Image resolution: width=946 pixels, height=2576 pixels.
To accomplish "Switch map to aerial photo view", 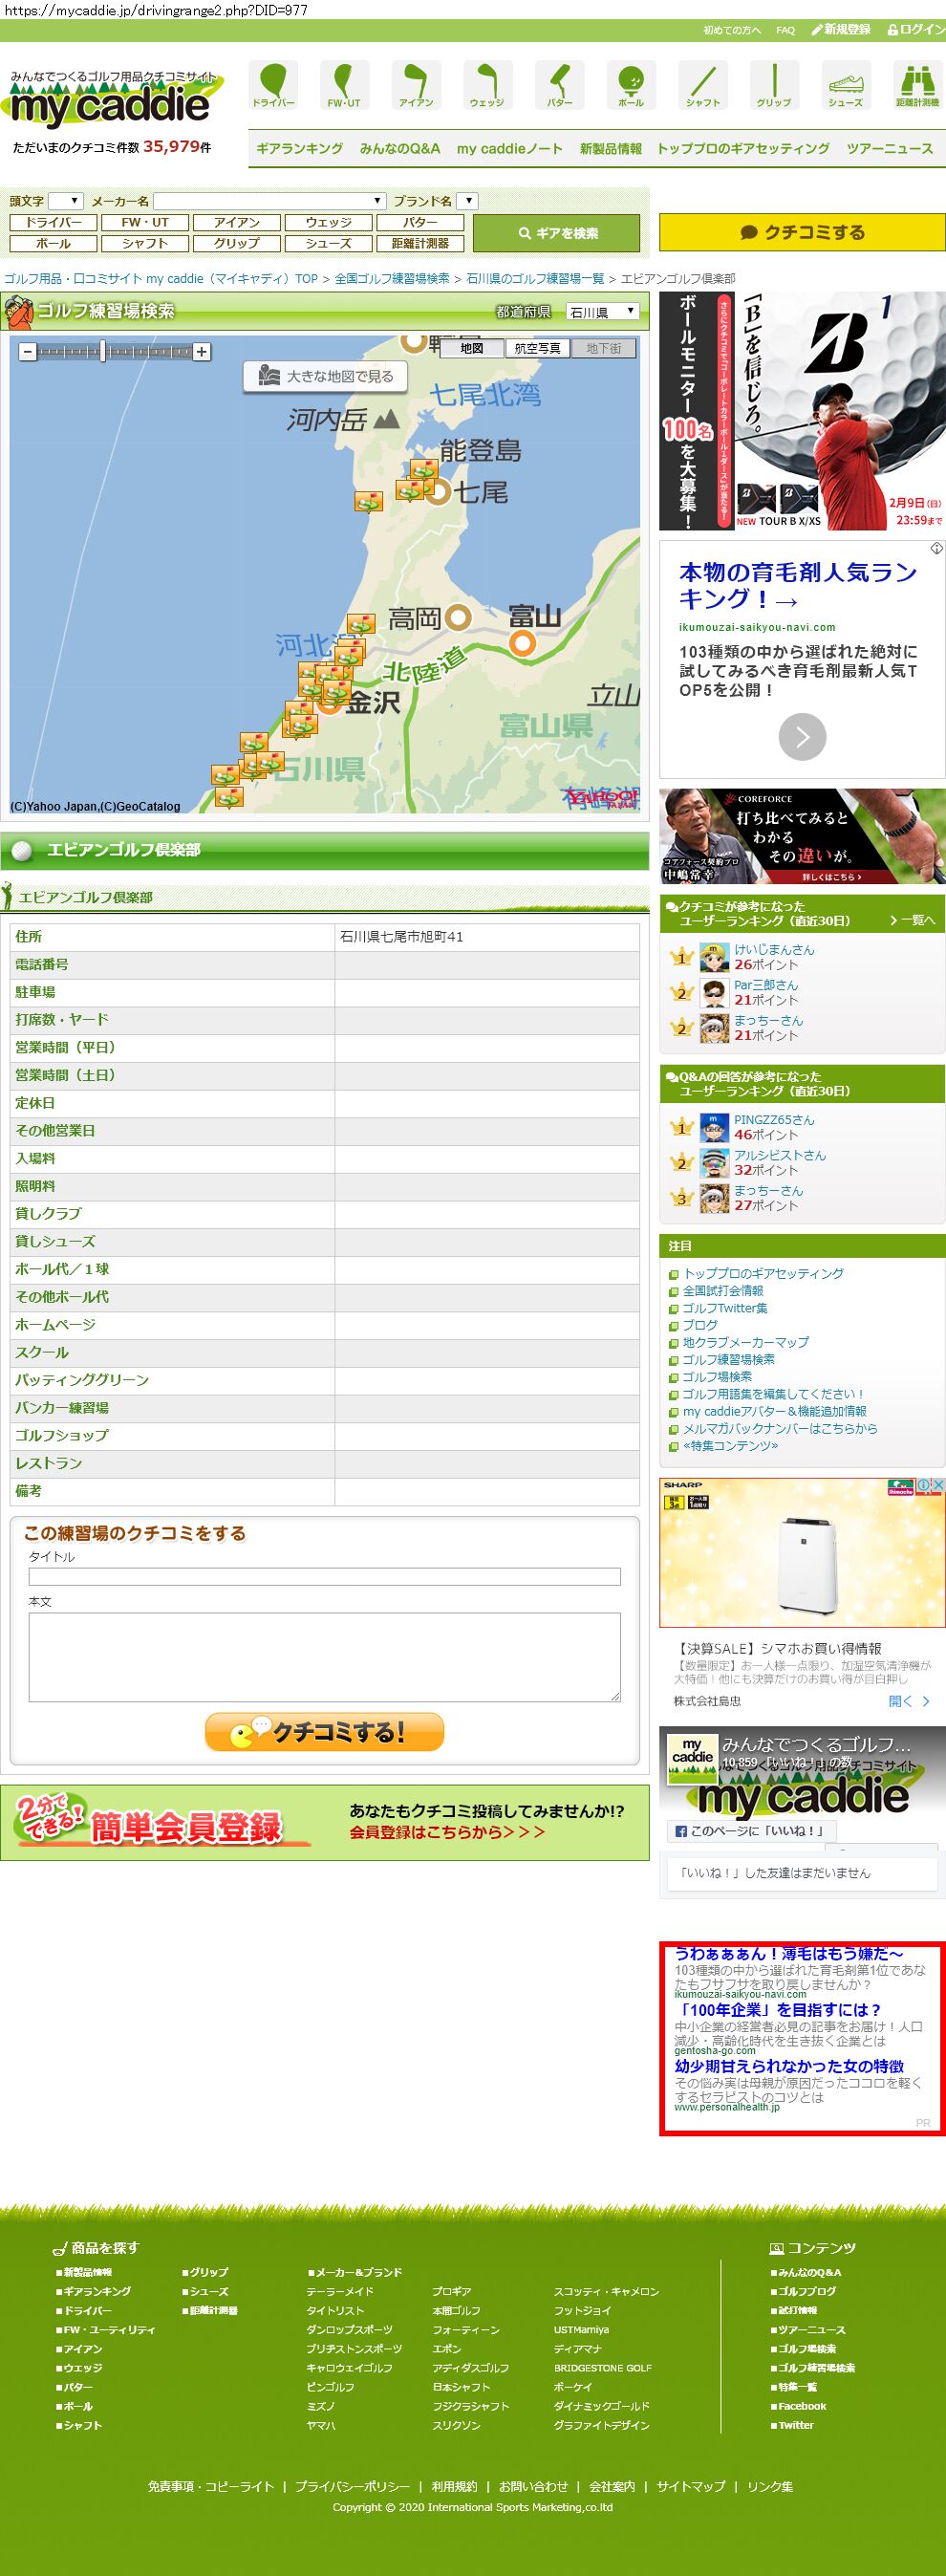I will pyautogui.click(x=537, y=349).
